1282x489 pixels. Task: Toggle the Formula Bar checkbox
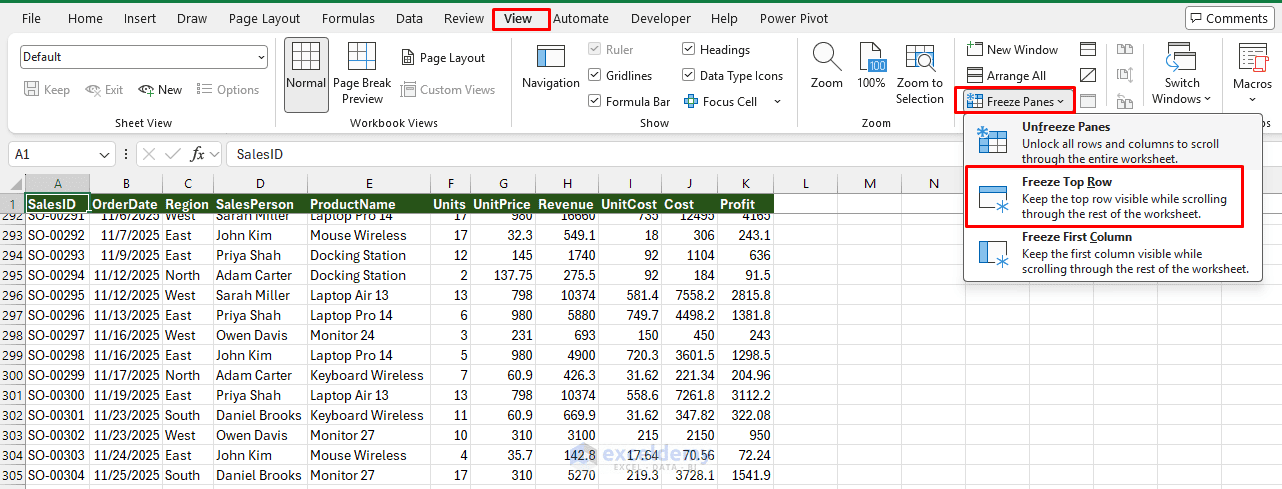pyautogui.click(x=595, y=102)
